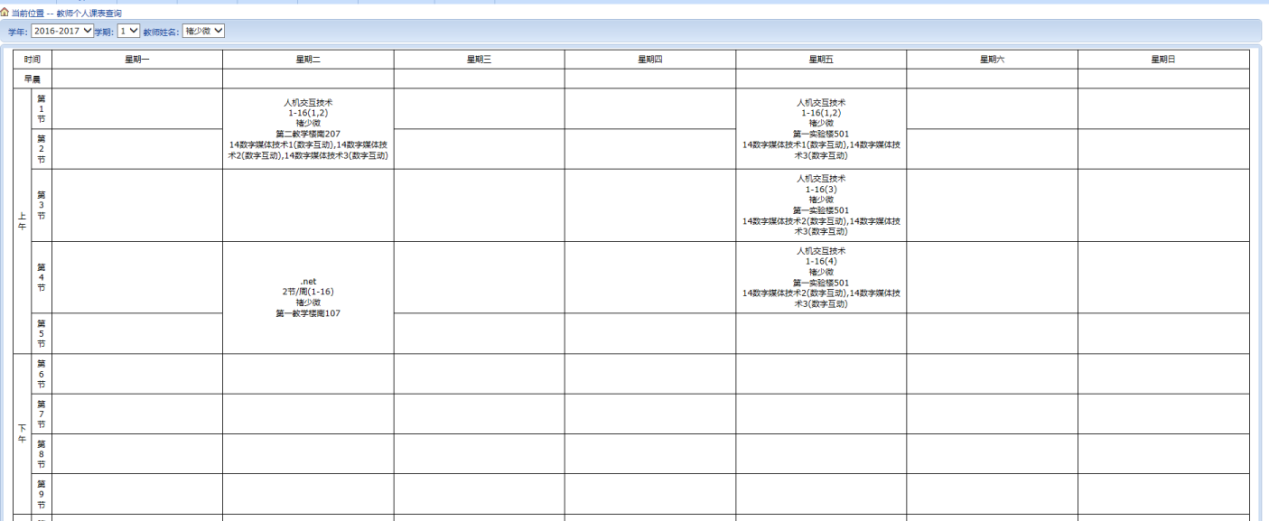Screen dimensions: 1269x521
Task: Select the 星期五 column header
Action: [x=821, y=60]
